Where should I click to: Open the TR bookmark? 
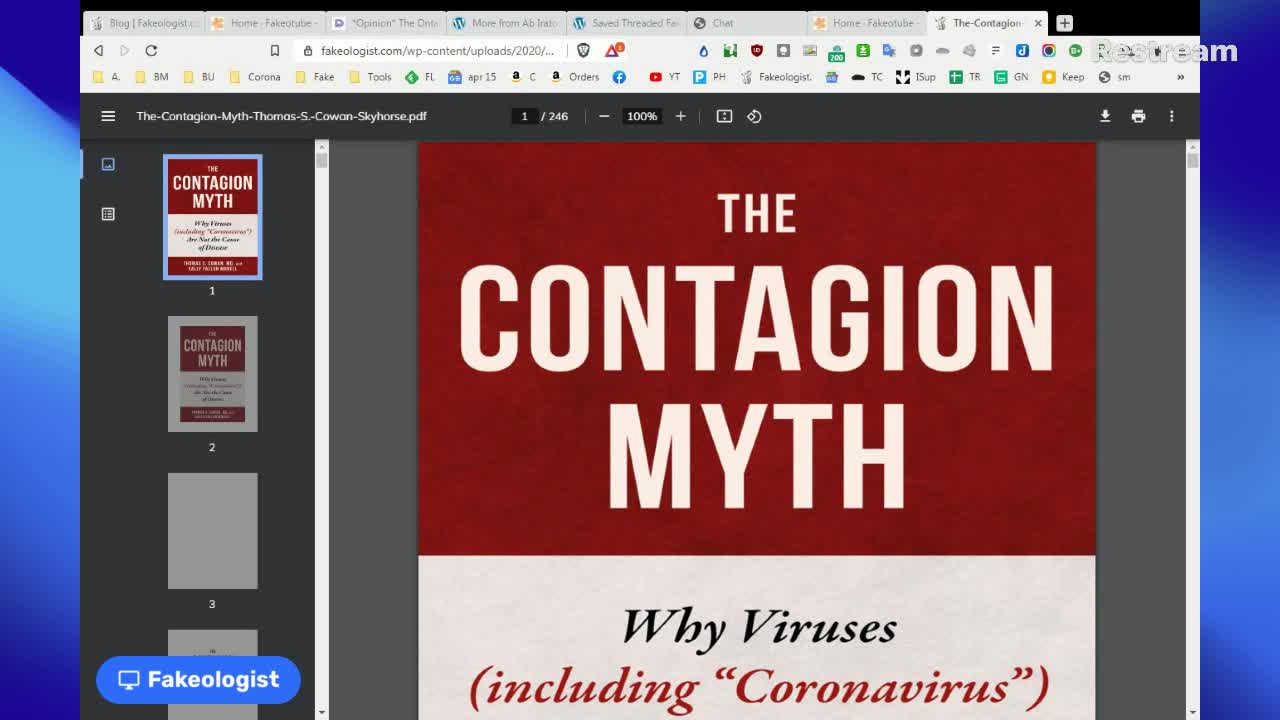pos(965,77)
